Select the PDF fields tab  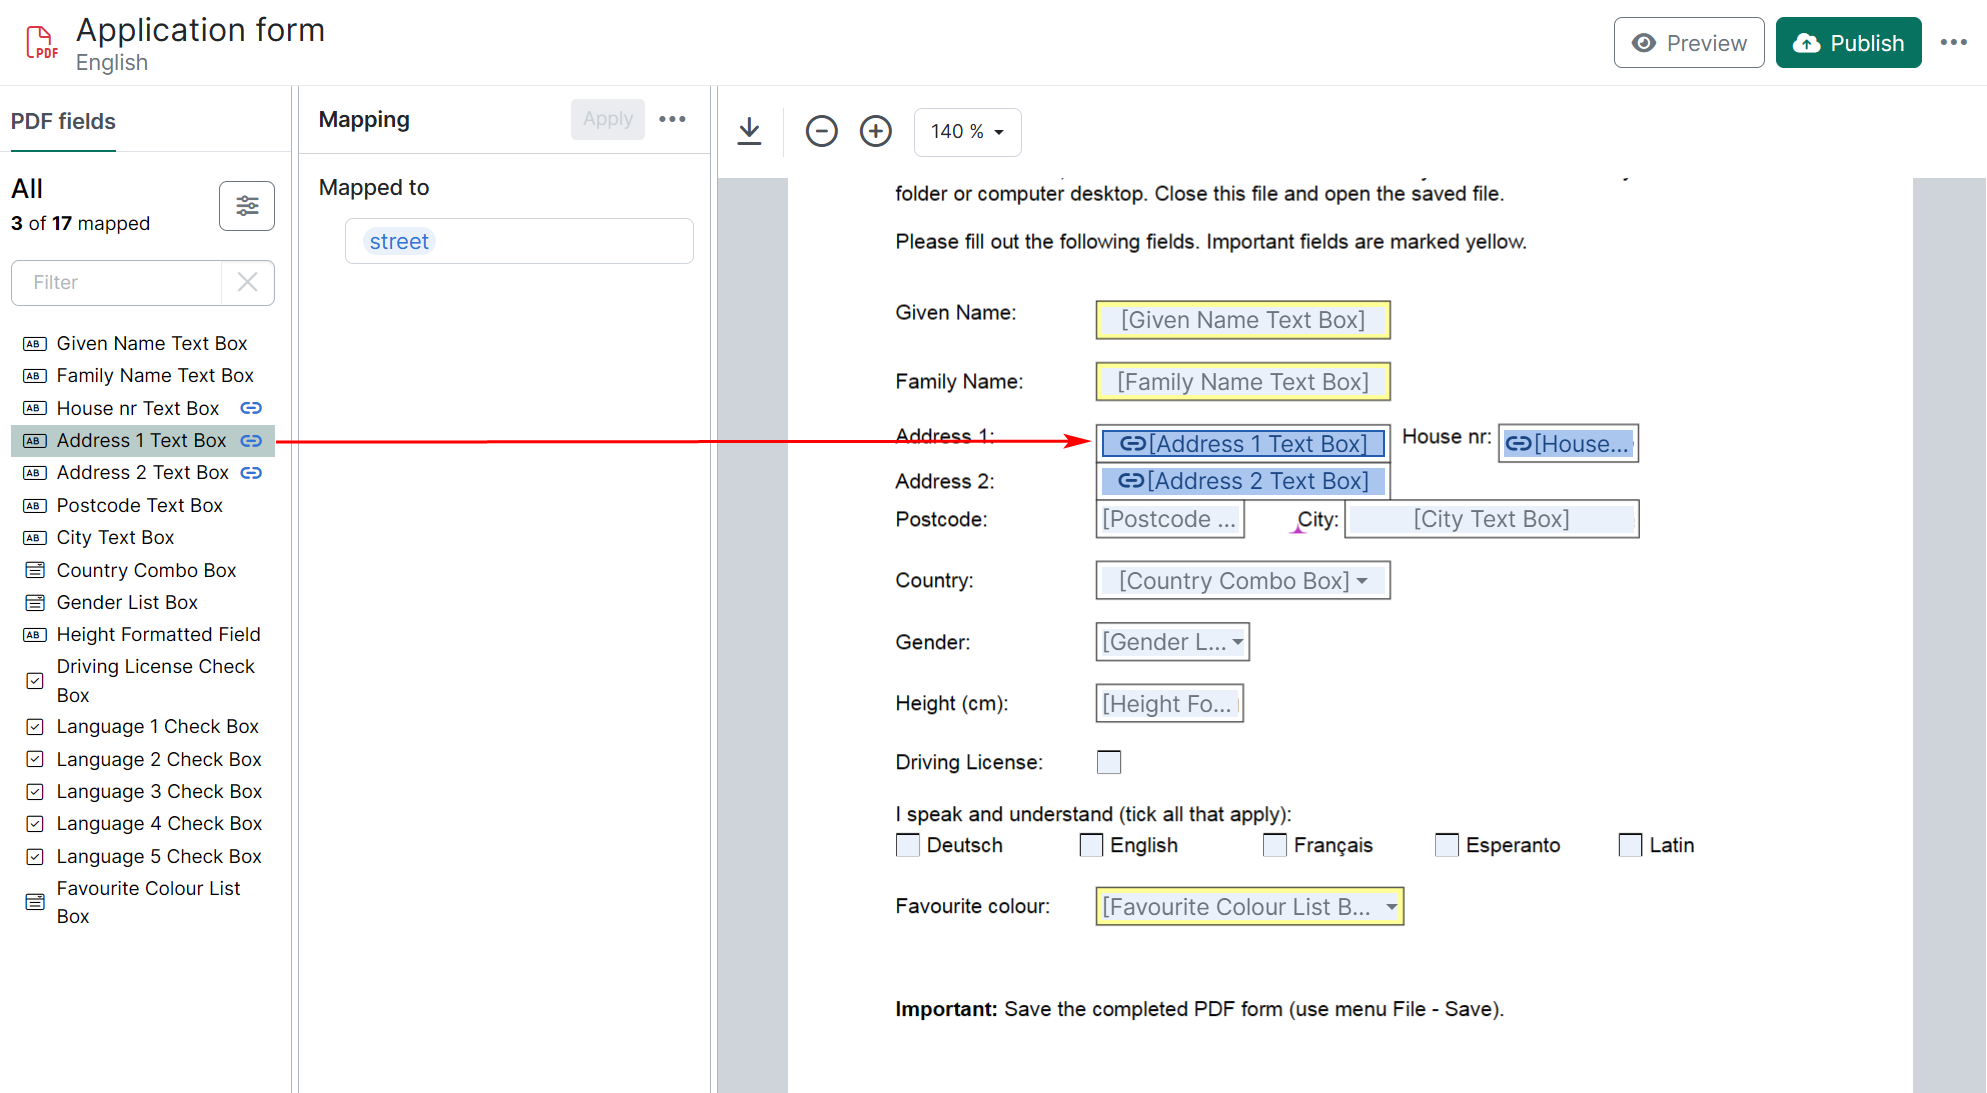click(63, 121)
